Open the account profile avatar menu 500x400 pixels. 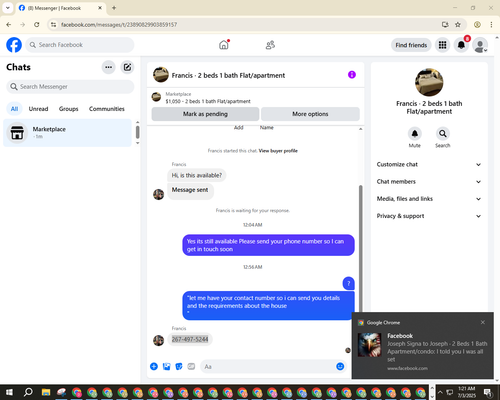pos(480,45)
